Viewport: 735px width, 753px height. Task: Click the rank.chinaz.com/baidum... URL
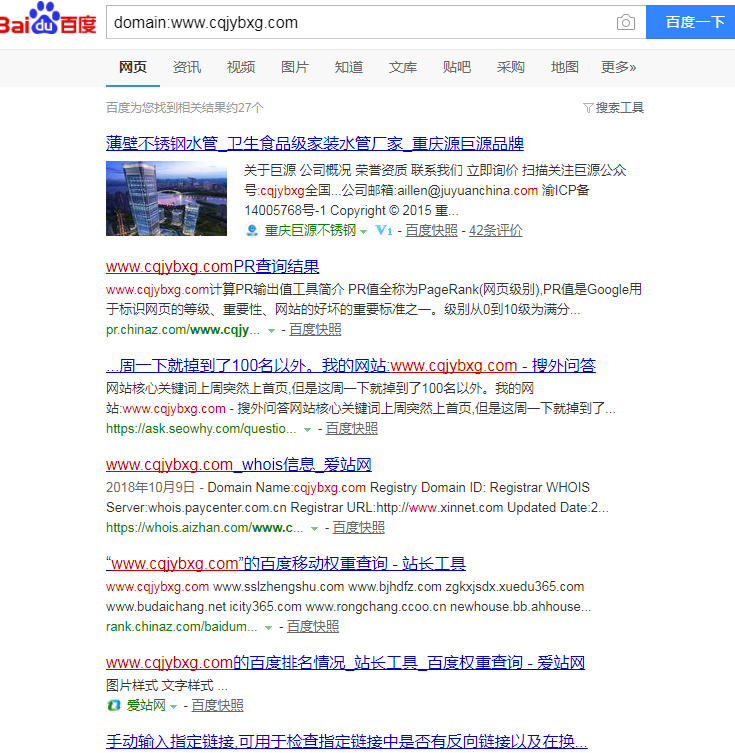point(181,627)
